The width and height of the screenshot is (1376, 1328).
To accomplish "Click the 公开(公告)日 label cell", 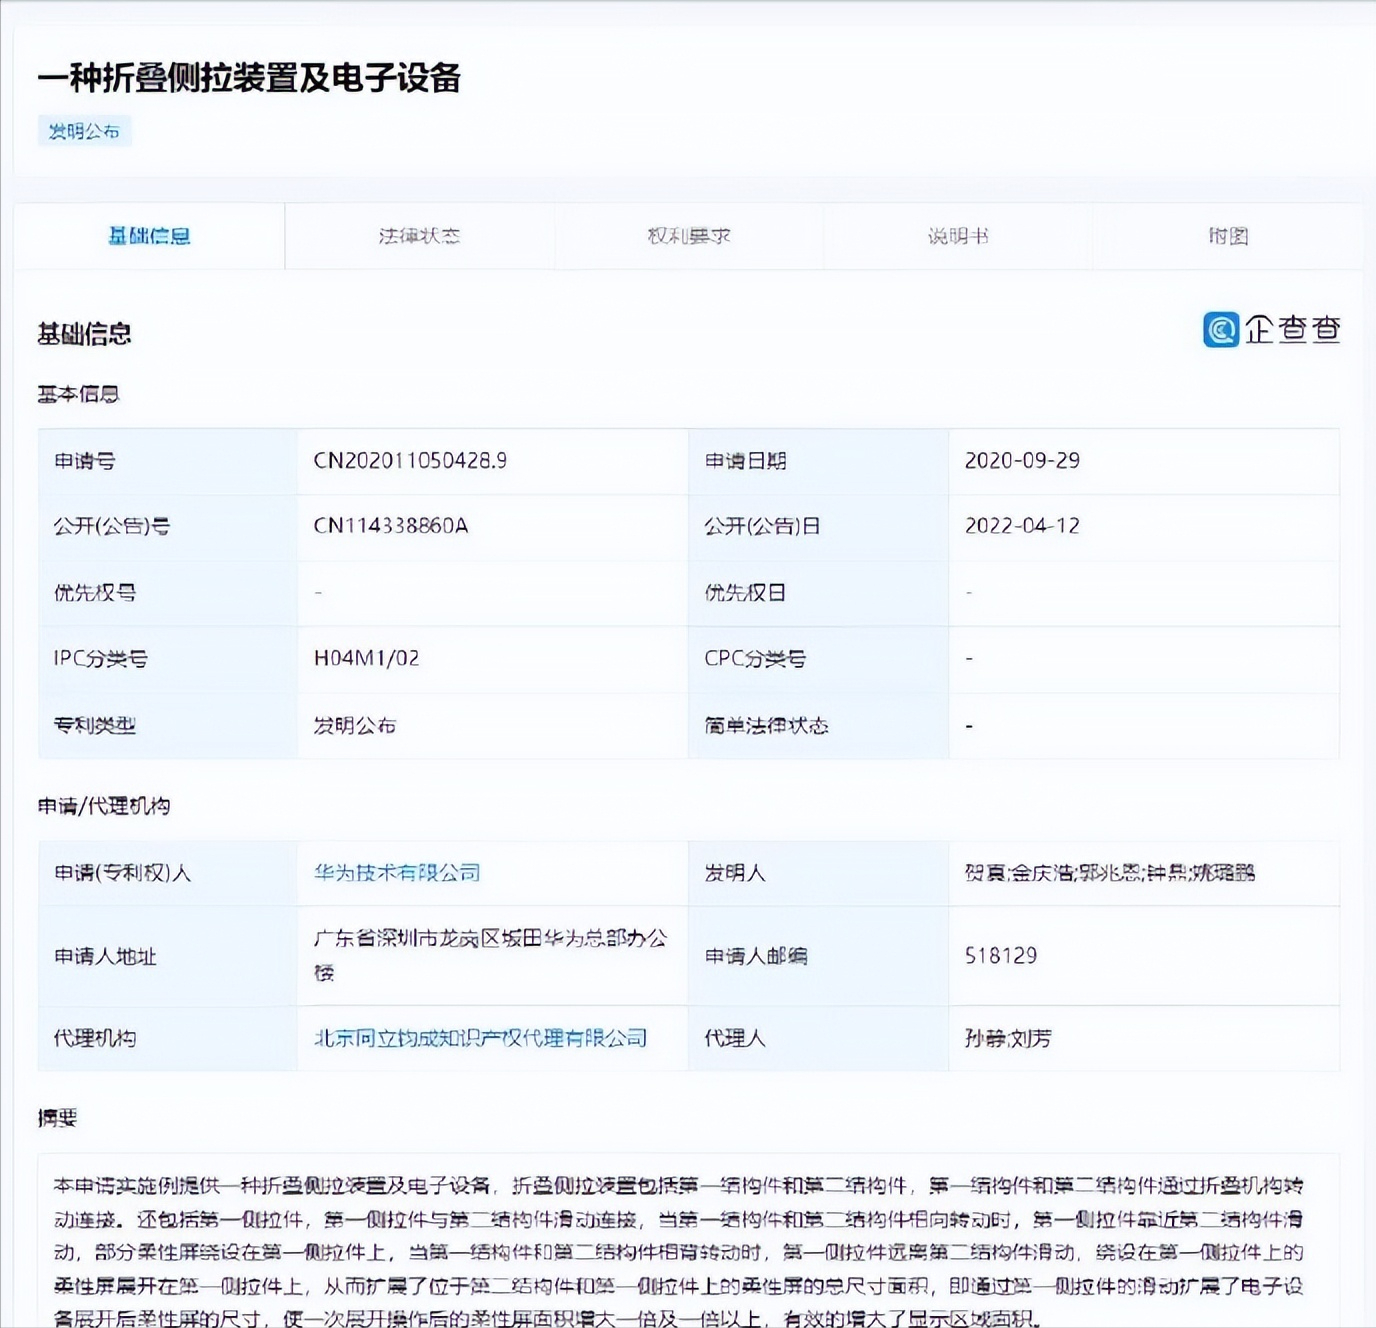I will tap(819, 527).
